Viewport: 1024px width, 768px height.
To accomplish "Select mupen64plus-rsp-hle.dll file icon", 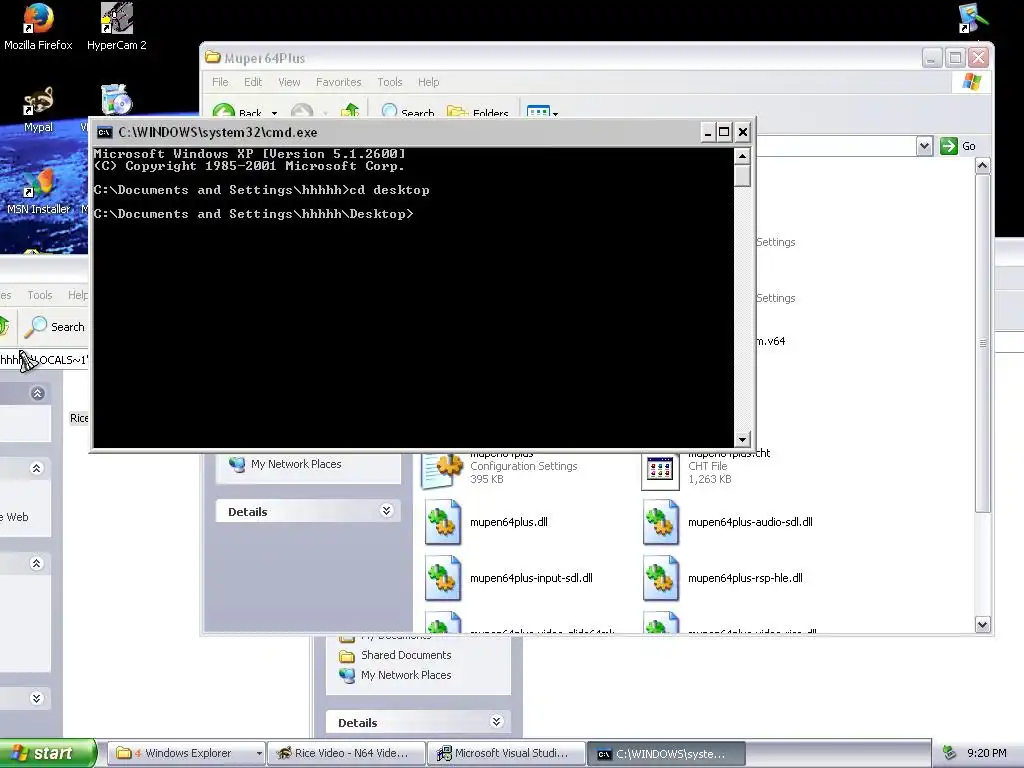I will [661, 578].
